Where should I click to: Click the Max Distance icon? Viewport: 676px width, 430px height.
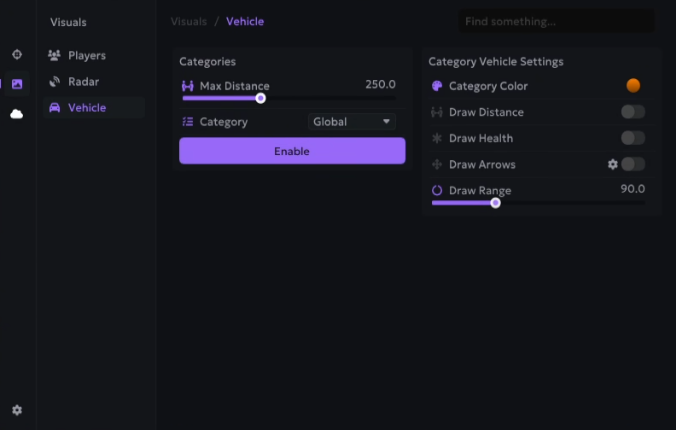click(188, 86)
